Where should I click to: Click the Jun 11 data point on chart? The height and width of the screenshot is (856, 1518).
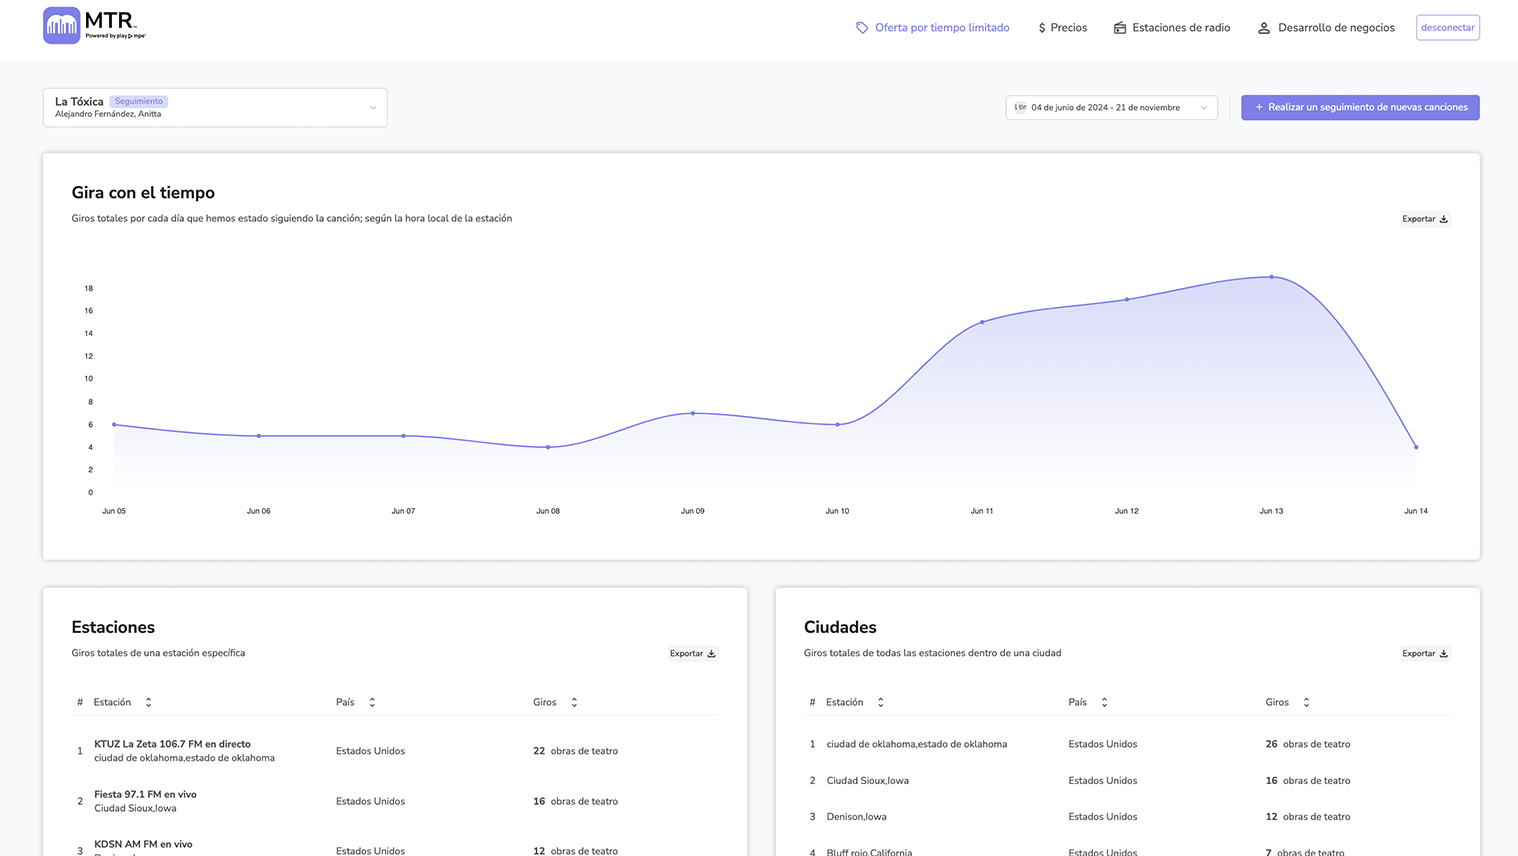coord(982,322)
